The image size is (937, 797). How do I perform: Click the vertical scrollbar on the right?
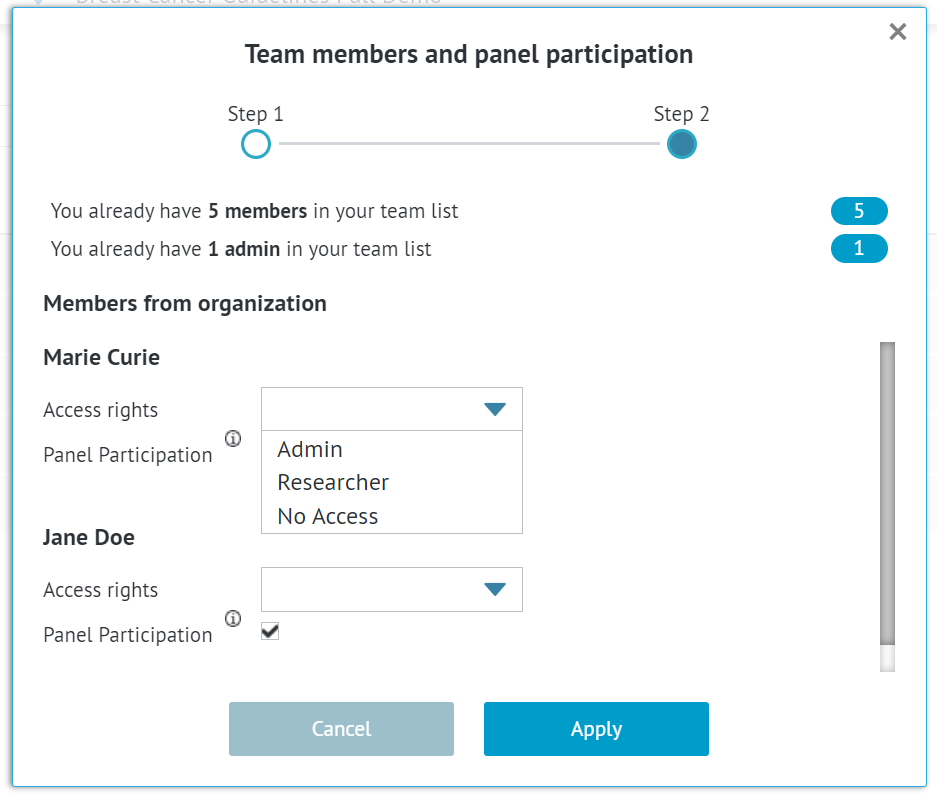888,500
